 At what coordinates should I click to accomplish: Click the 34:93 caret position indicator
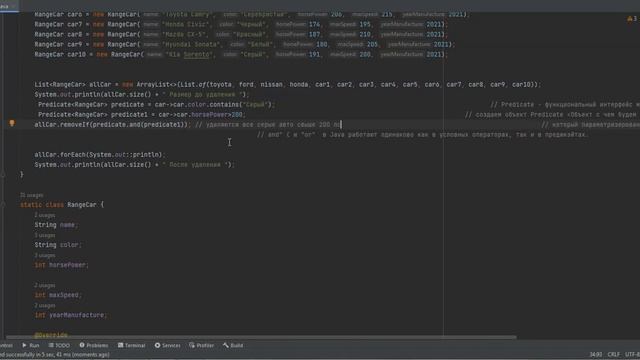(x=596, y=354)
